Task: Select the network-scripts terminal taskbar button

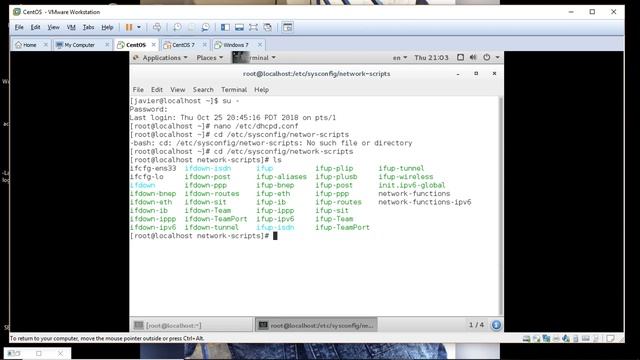Action: [316, 325]
